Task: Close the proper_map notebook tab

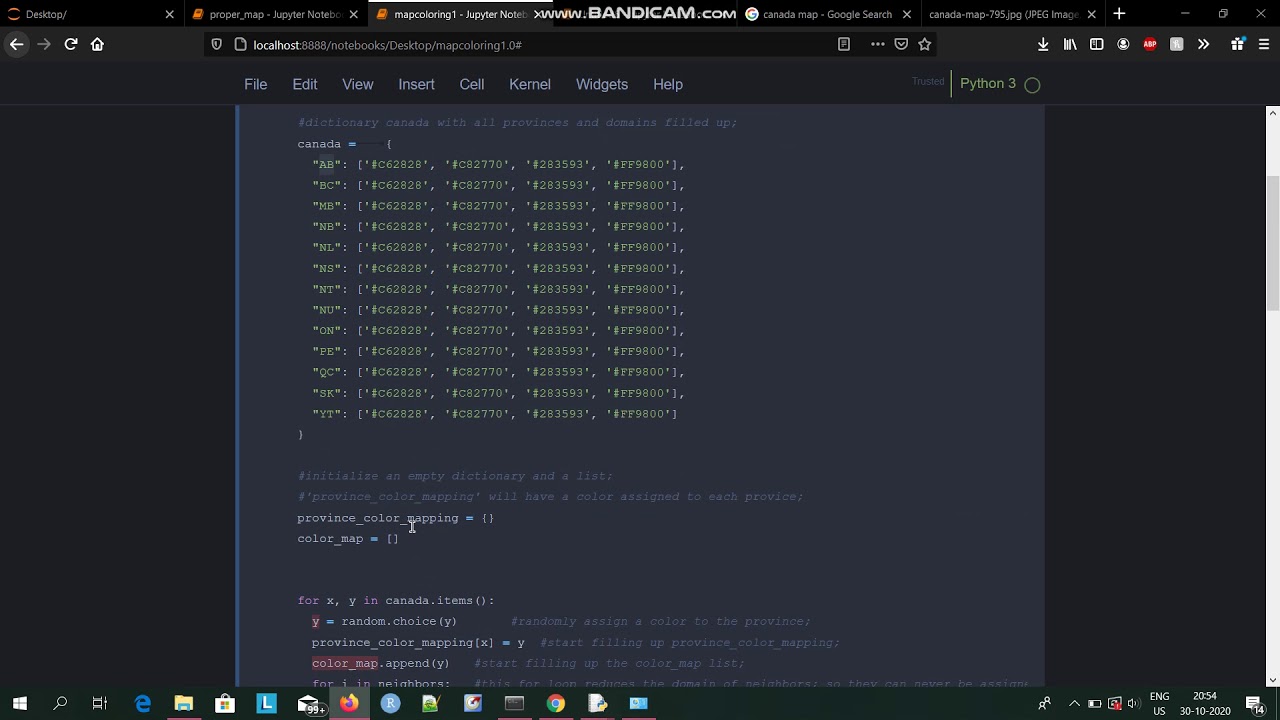Action: 353,14
